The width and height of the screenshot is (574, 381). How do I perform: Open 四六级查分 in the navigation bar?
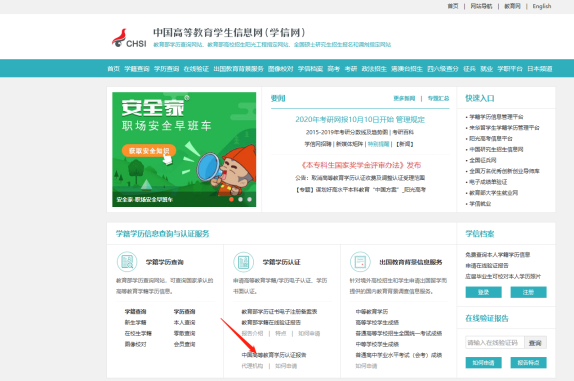point(443,68)
